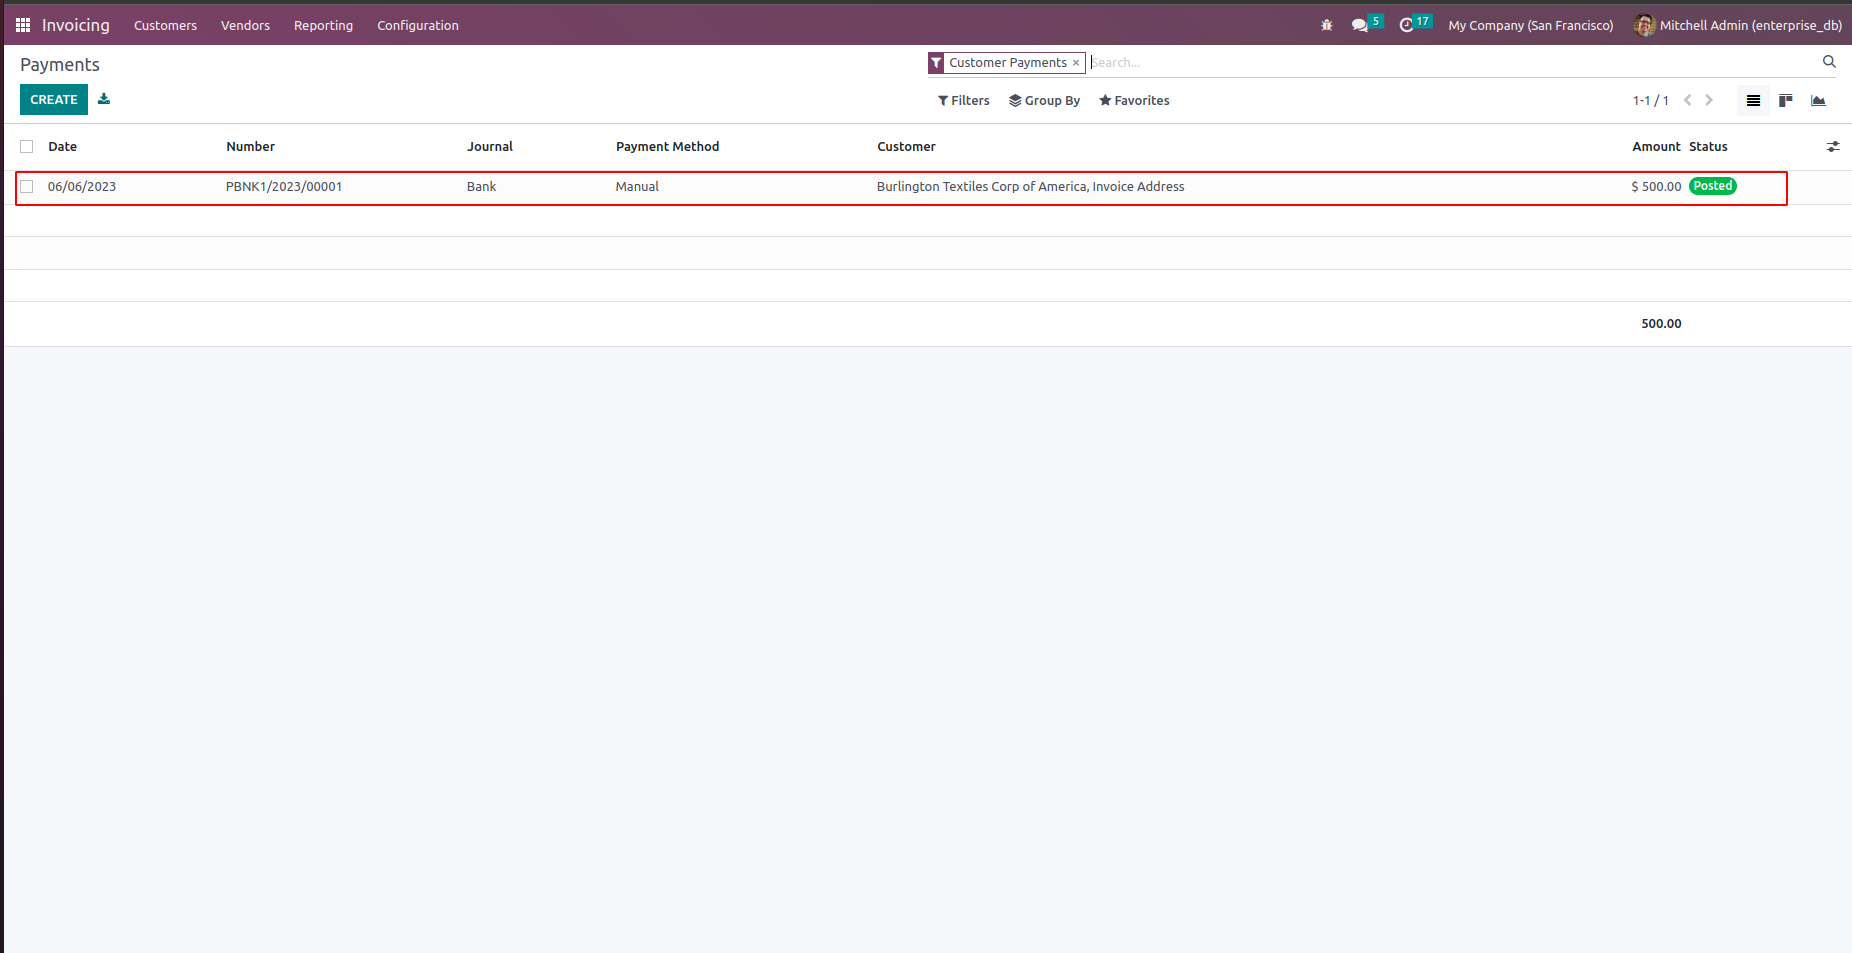This screenshot has width=1852, height=953.
Task: Open the activities clock icon
Action: (1406, 25)
